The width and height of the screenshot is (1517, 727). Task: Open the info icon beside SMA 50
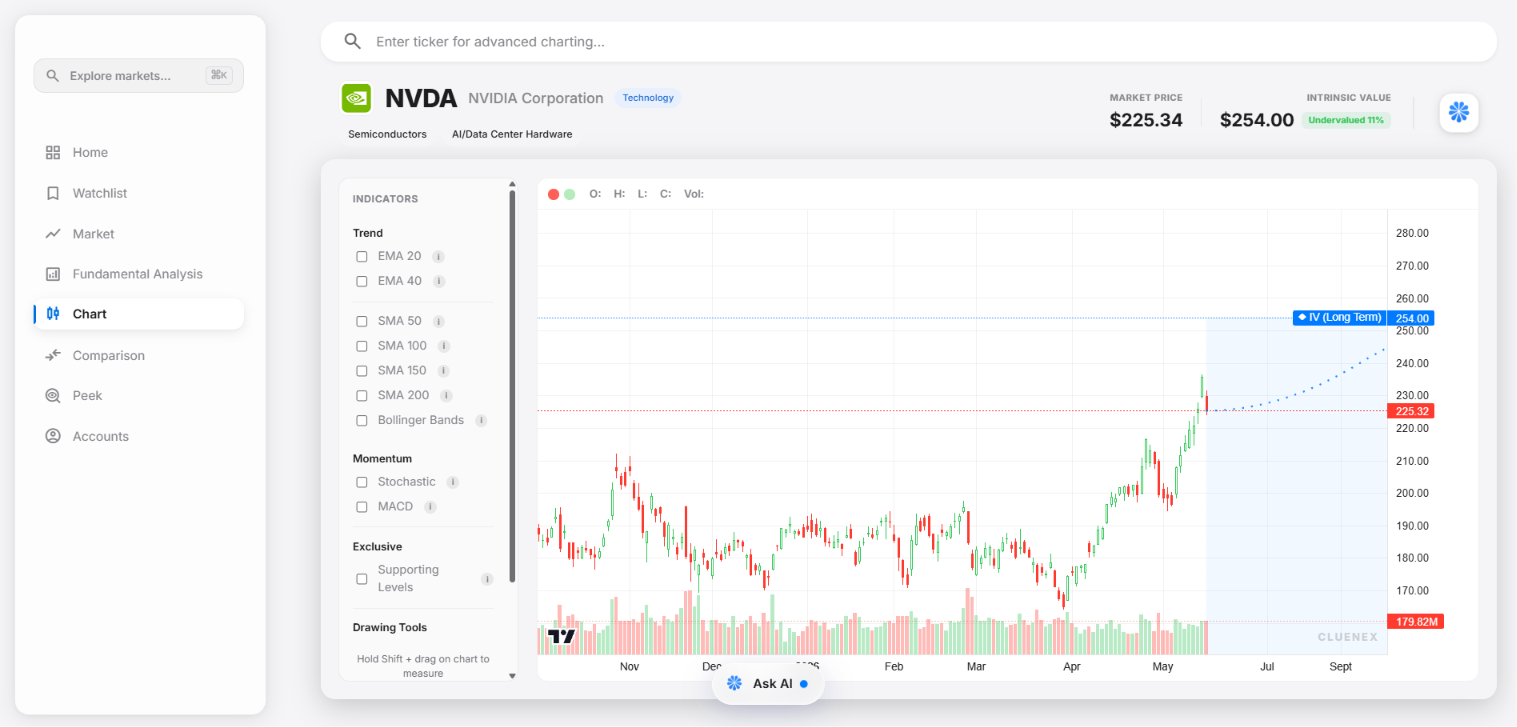(x=439, y=322)
